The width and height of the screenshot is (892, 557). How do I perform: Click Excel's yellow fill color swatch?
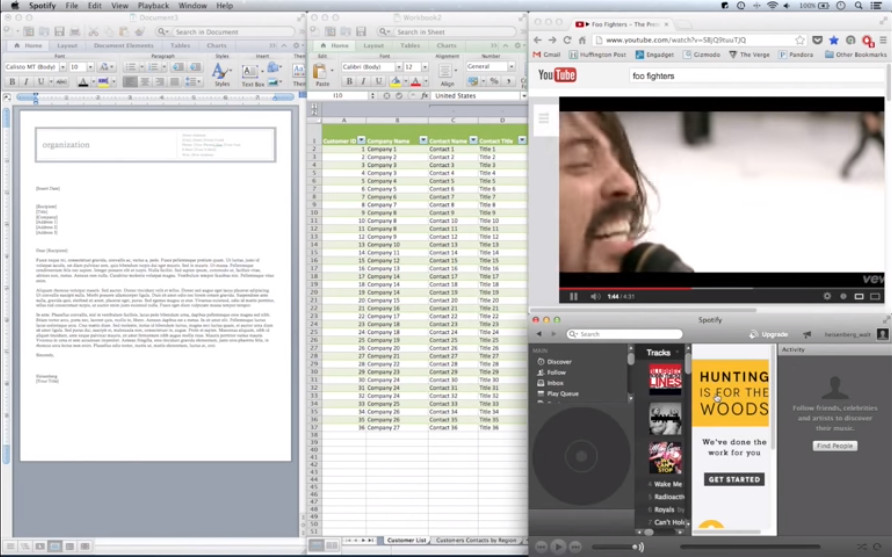395,82
